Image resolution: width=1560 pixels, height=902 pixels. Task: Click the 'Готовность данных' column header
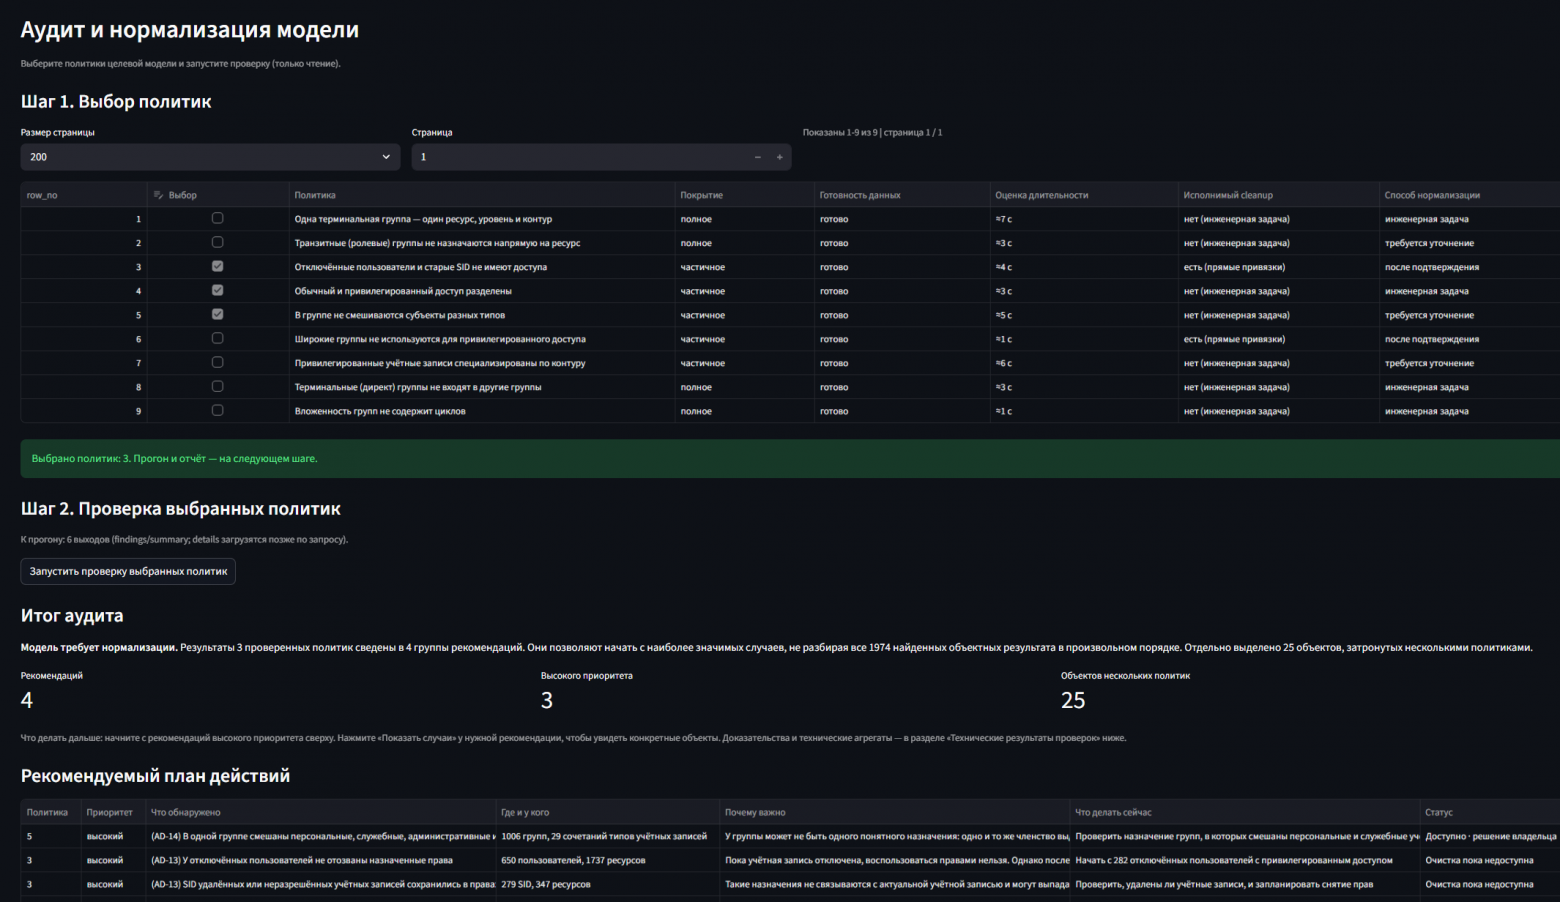click(x=901, y=195)
